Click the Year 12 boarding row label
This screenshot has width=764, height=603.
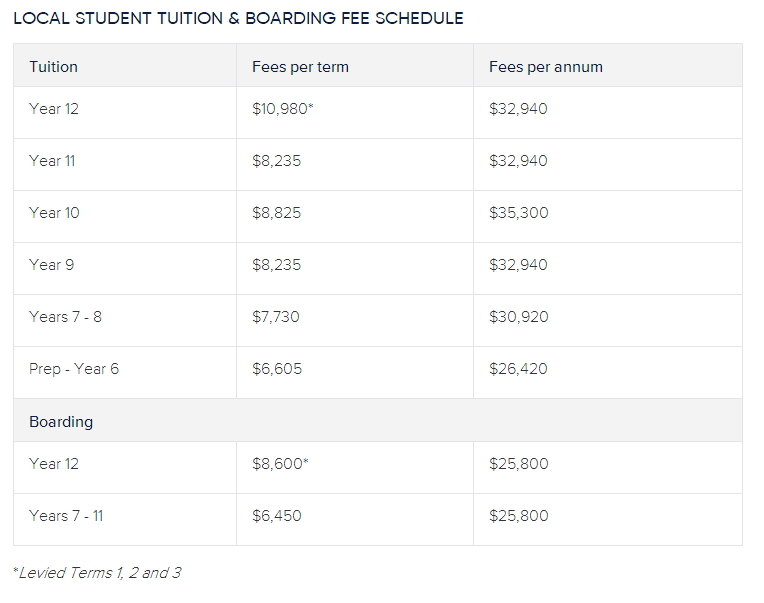(x=53, y=464)
